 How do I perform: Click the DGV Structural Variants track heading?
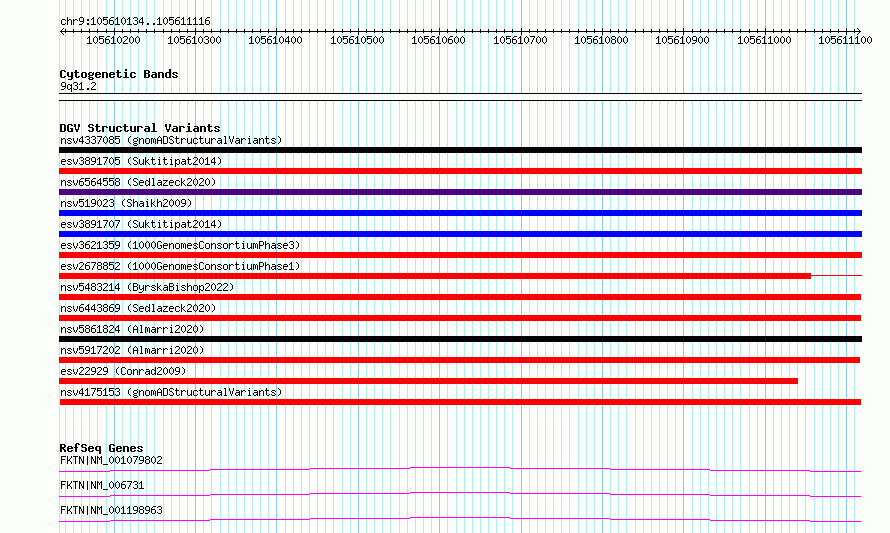click(x=140, y=128)
